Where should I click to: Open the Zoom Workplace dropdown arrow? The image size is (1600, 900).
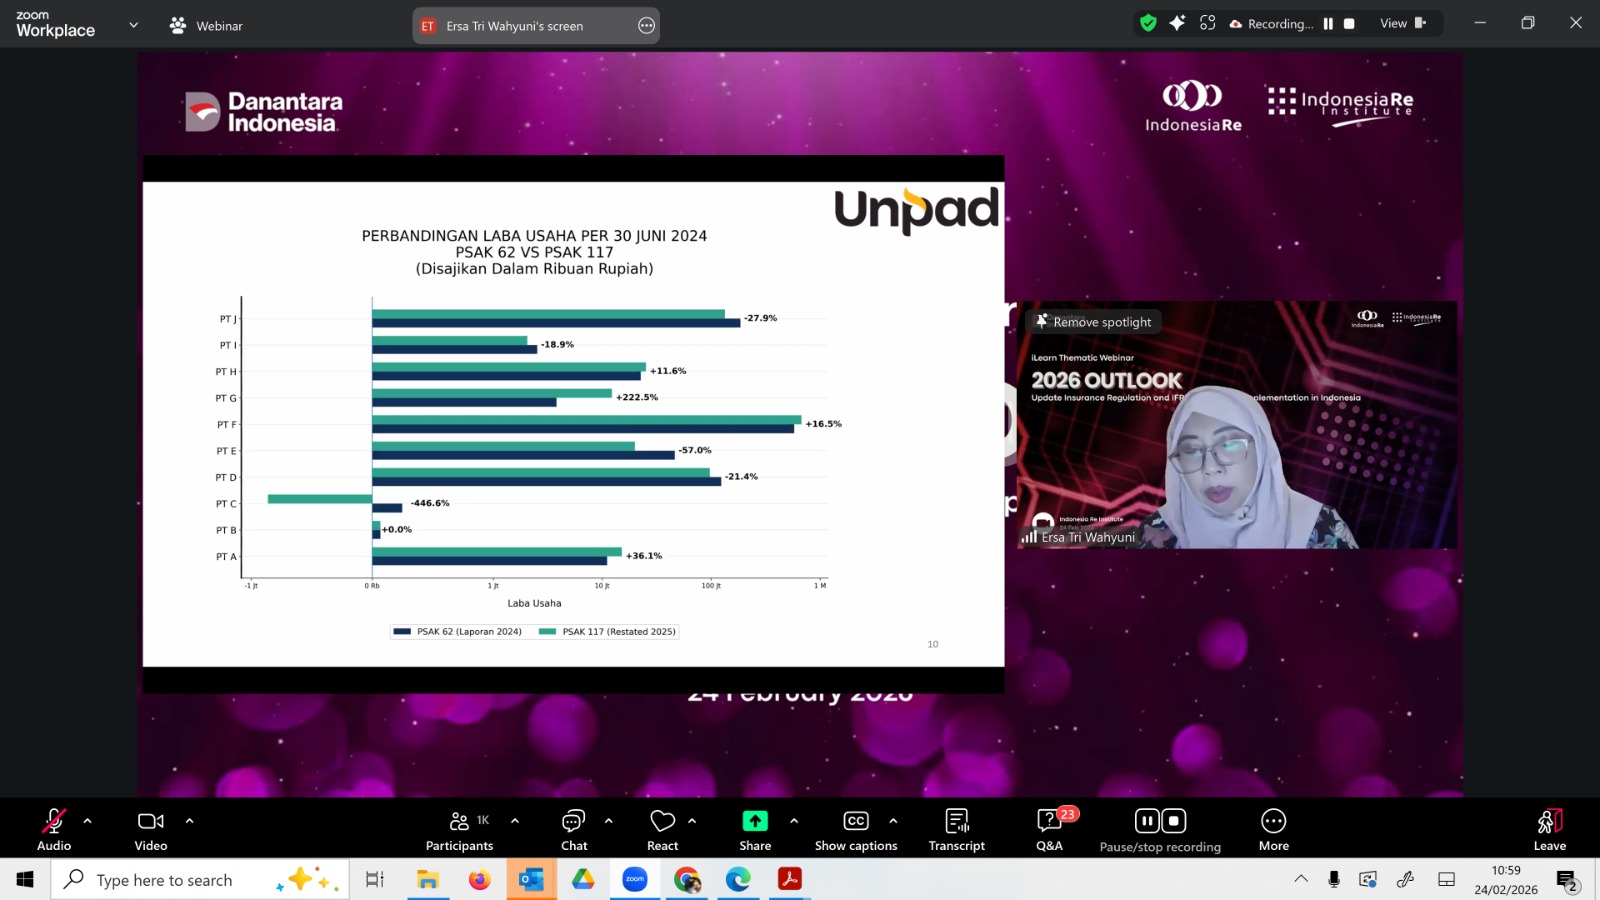click(x=134, y=25)
